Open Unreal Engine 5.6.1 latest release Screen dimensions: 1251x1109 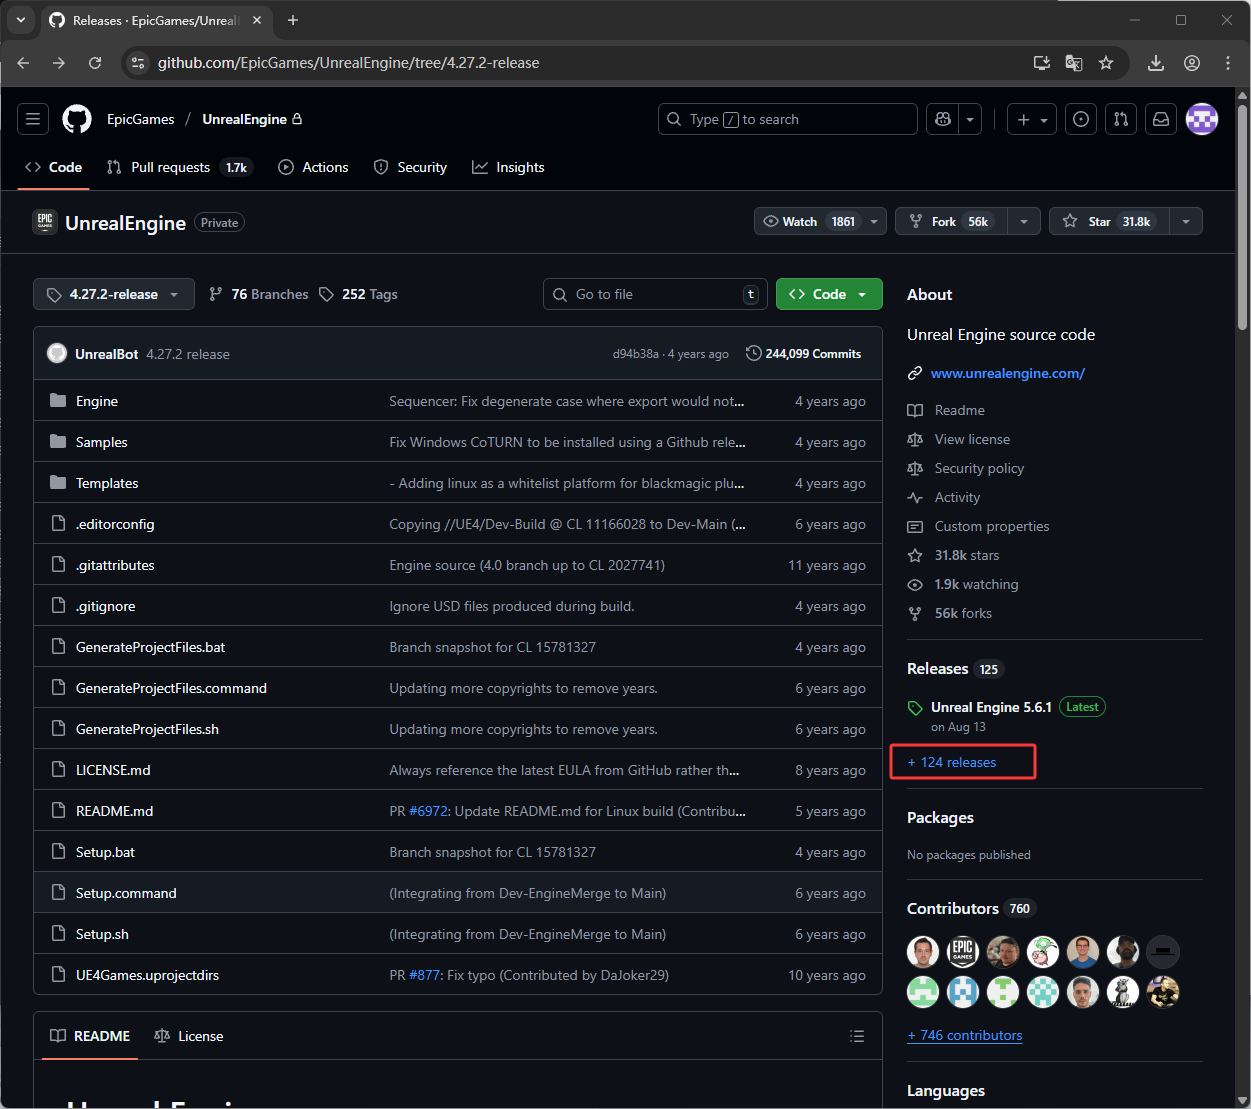(991, 707)
